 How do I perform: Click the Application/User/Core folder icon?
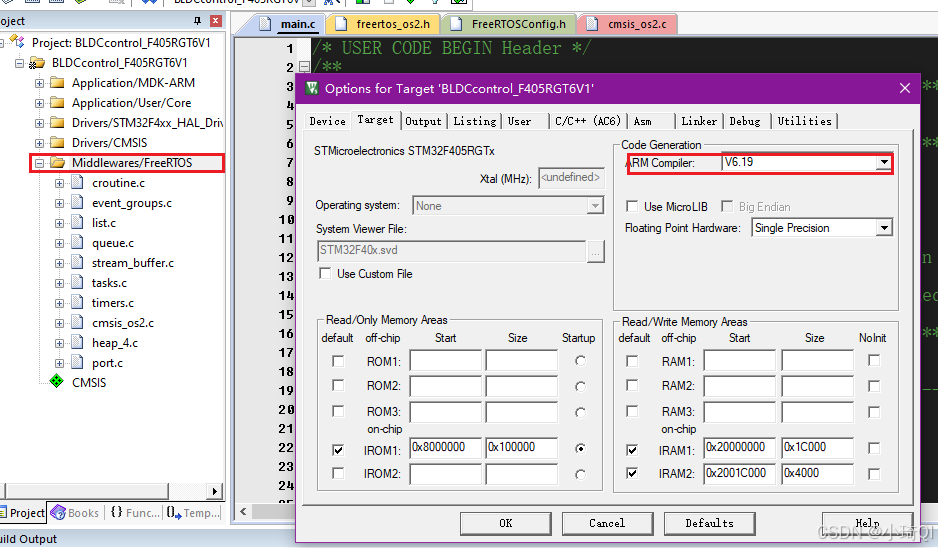pyautogui.click(x=57, y=102)
